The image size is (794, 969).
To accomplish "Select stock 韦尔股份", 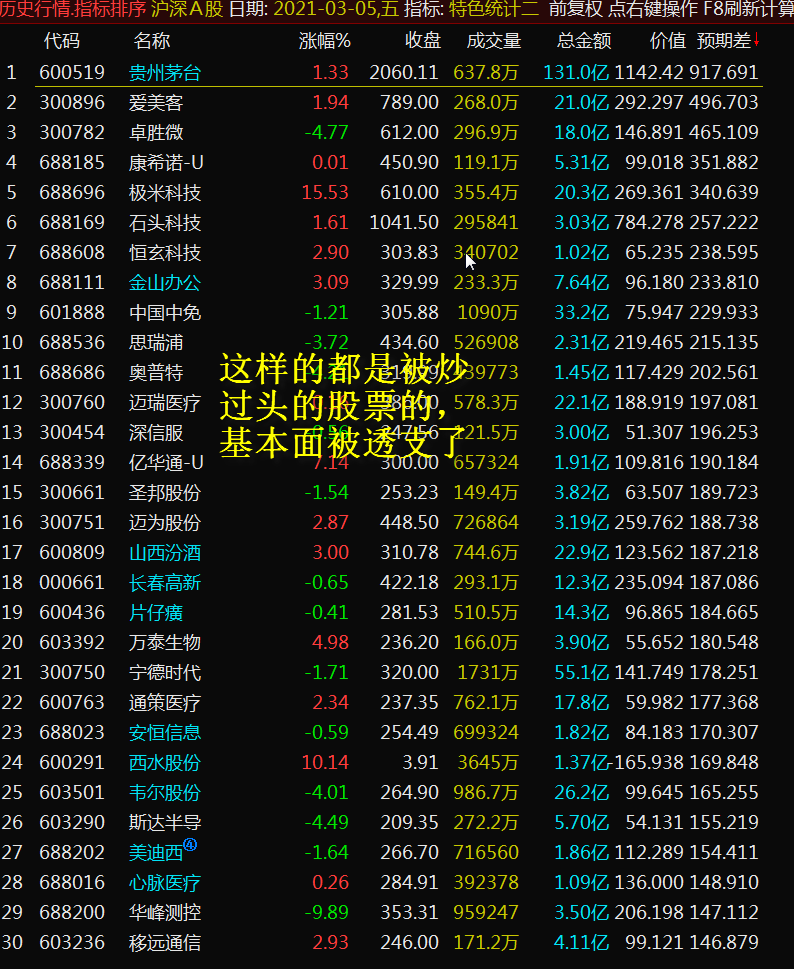I will (165, 792).
